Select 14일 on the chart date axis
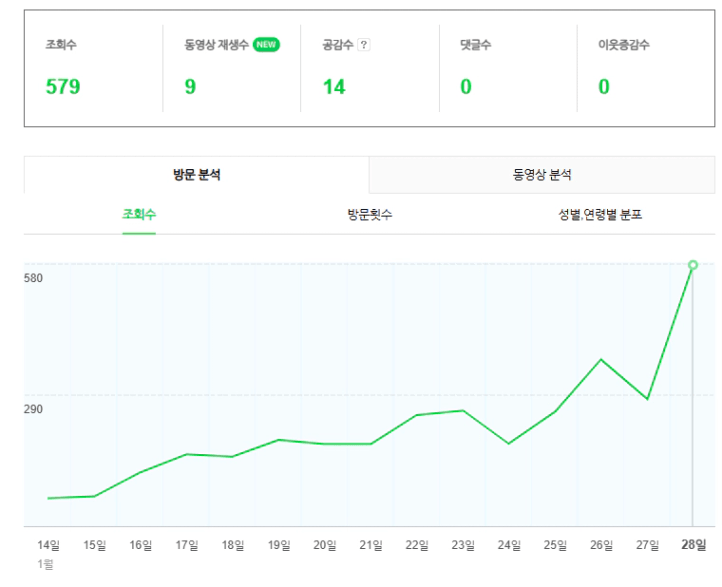Image resolution: width=722 pixels, height=587 pixels. [x=48, y=545]
